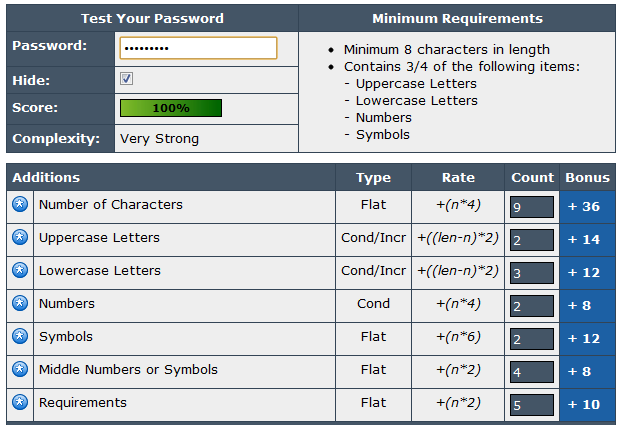
Task: Select the Middle Numbers or Symbols count box
Action: (x=532, y=372)
